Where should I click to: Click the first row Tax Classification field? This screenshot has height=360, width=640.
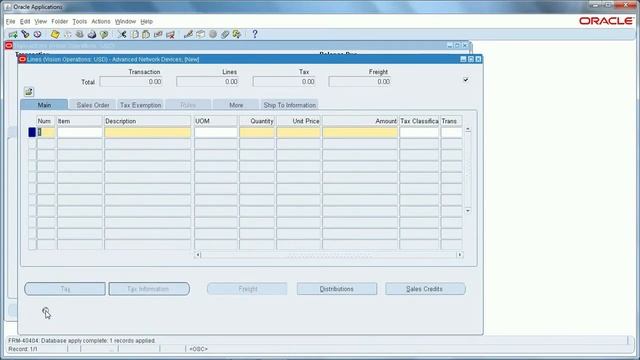tap(419, 132)
